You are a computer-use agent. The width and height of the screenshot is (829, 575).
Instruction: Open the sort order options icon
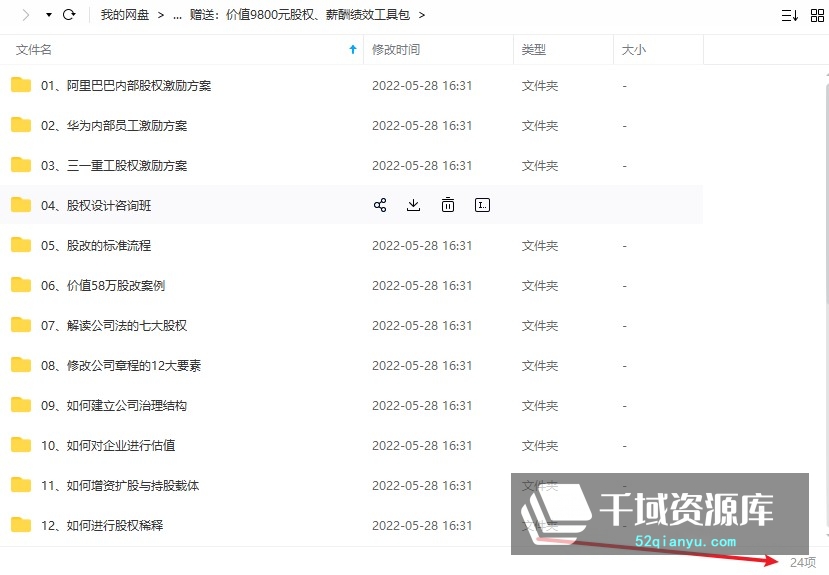pos(789,15)
